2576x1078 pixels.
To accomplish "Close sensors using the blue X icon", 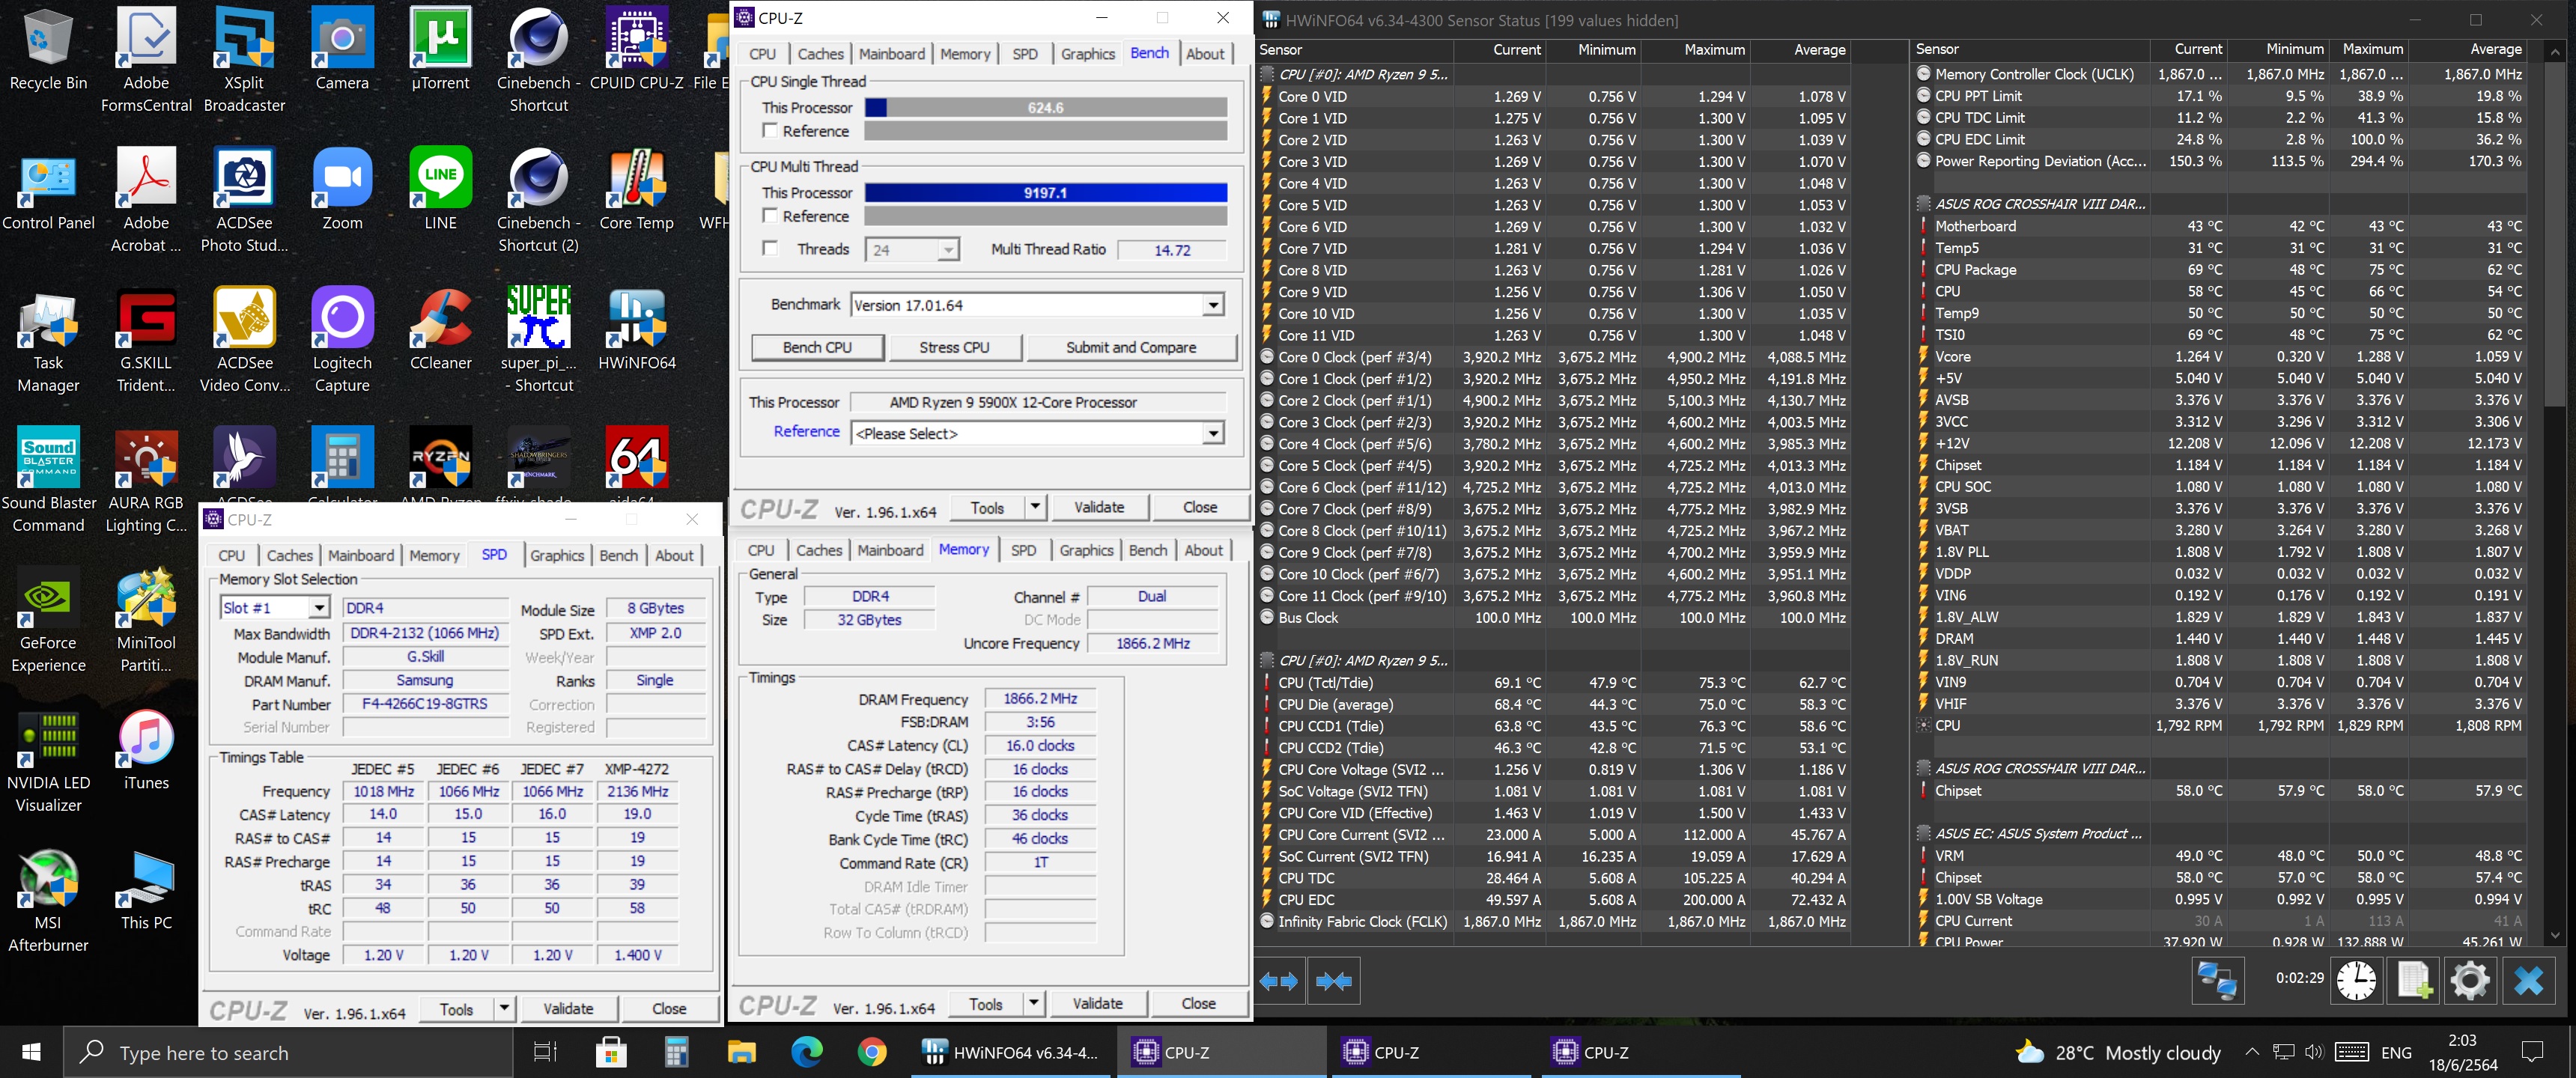I will 2528,980.
